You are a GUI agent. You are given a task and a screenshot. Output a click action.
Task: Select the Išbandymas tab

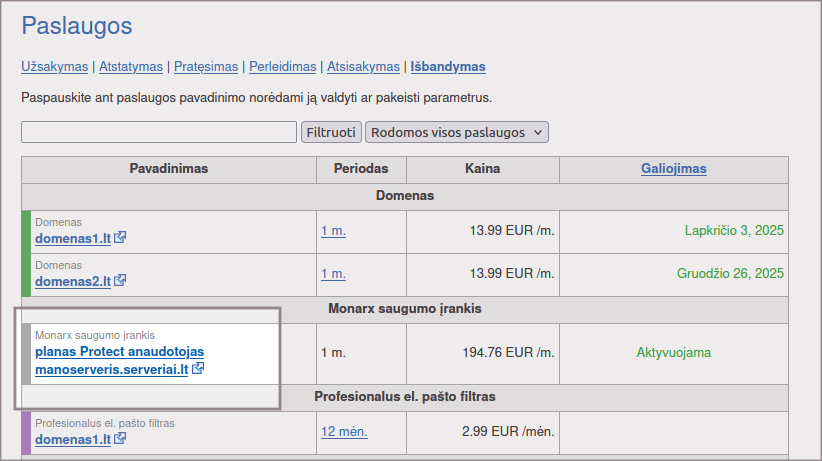(x=448, y=67)
